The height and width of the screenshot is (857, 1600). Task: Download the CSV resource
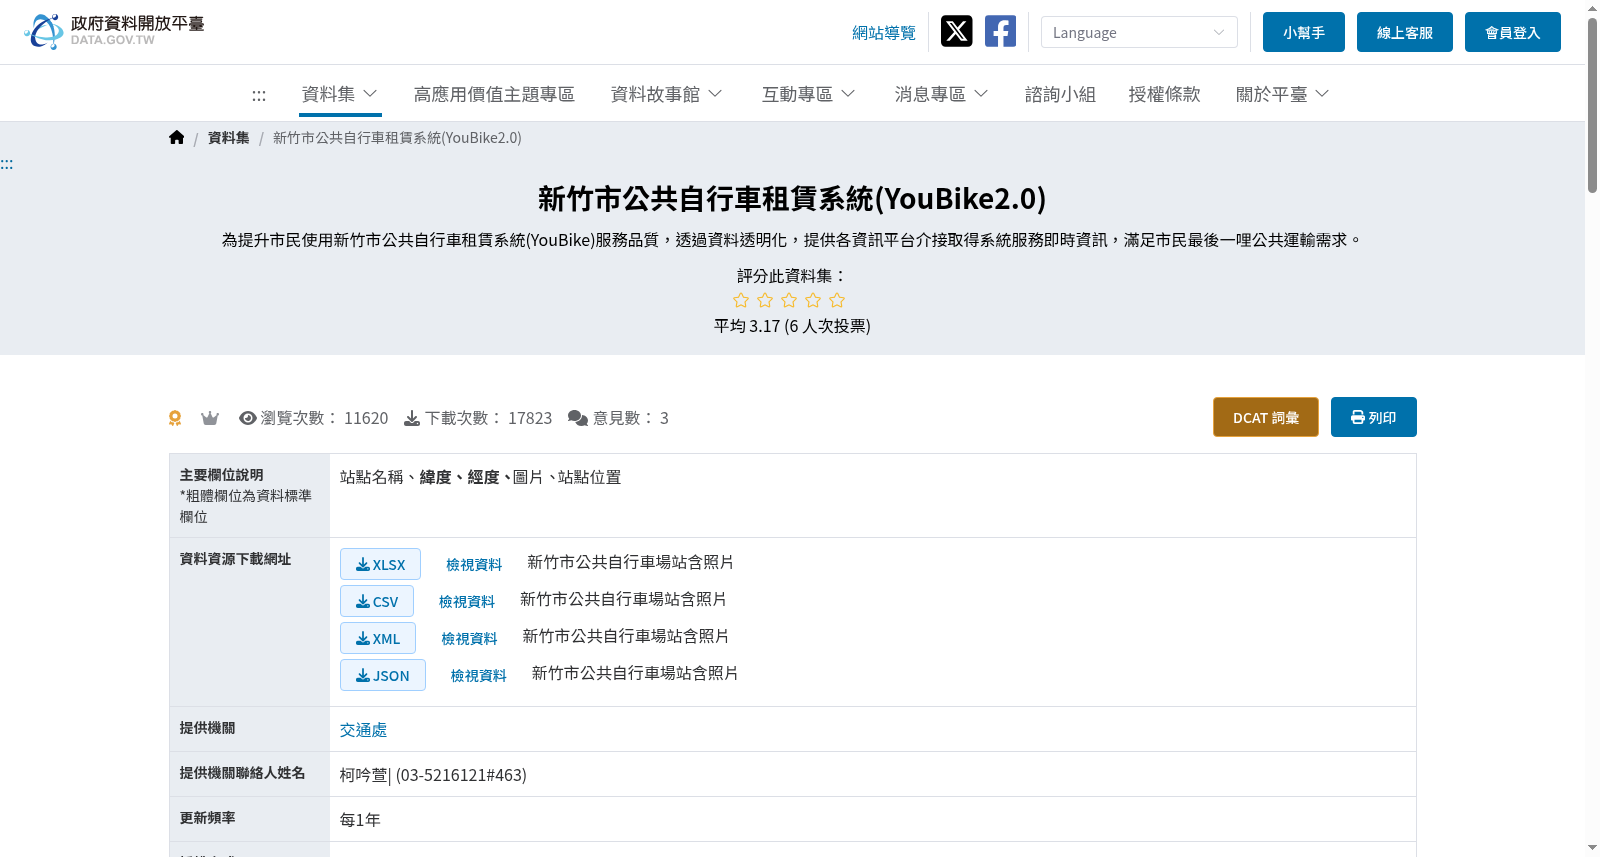pyautogui.click(x=377, y=601)
